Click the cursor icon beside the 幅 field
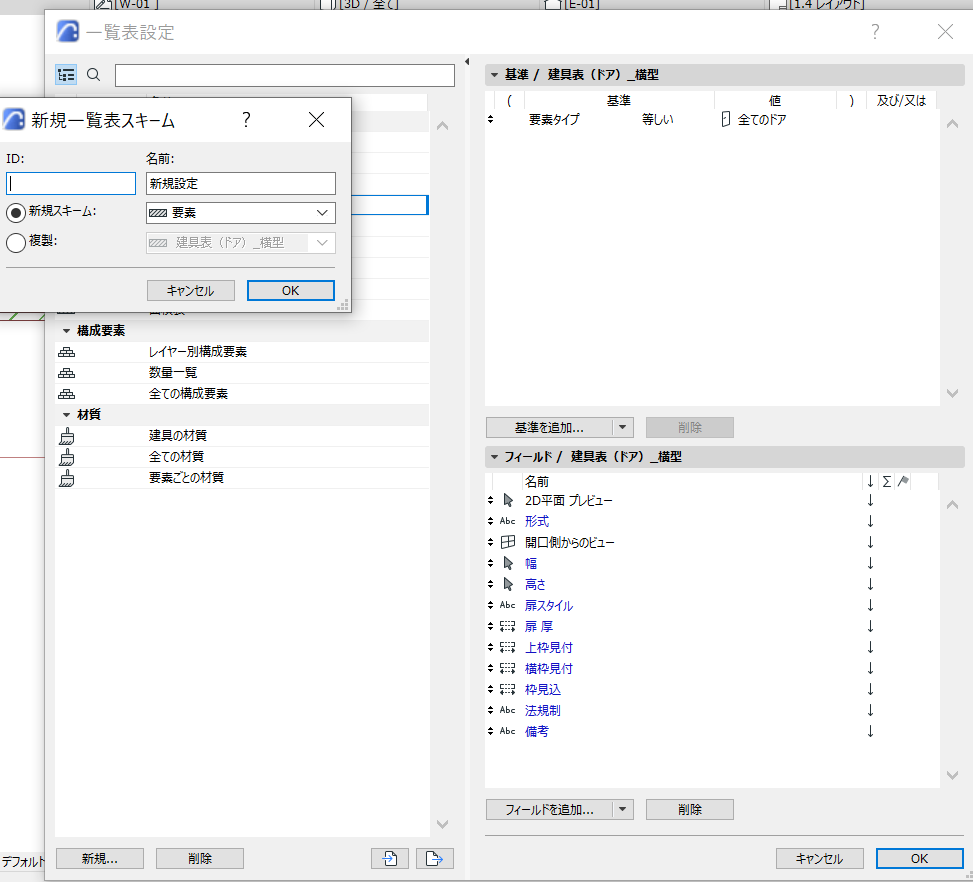 (x=508, y=564)
